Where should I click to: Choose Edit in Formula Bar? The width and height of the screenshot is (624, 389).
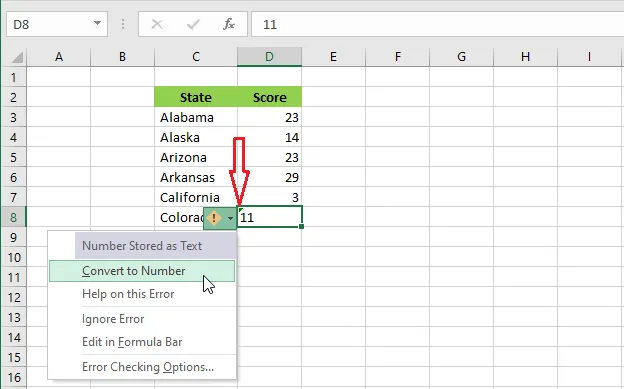click(x=142, y=342)
